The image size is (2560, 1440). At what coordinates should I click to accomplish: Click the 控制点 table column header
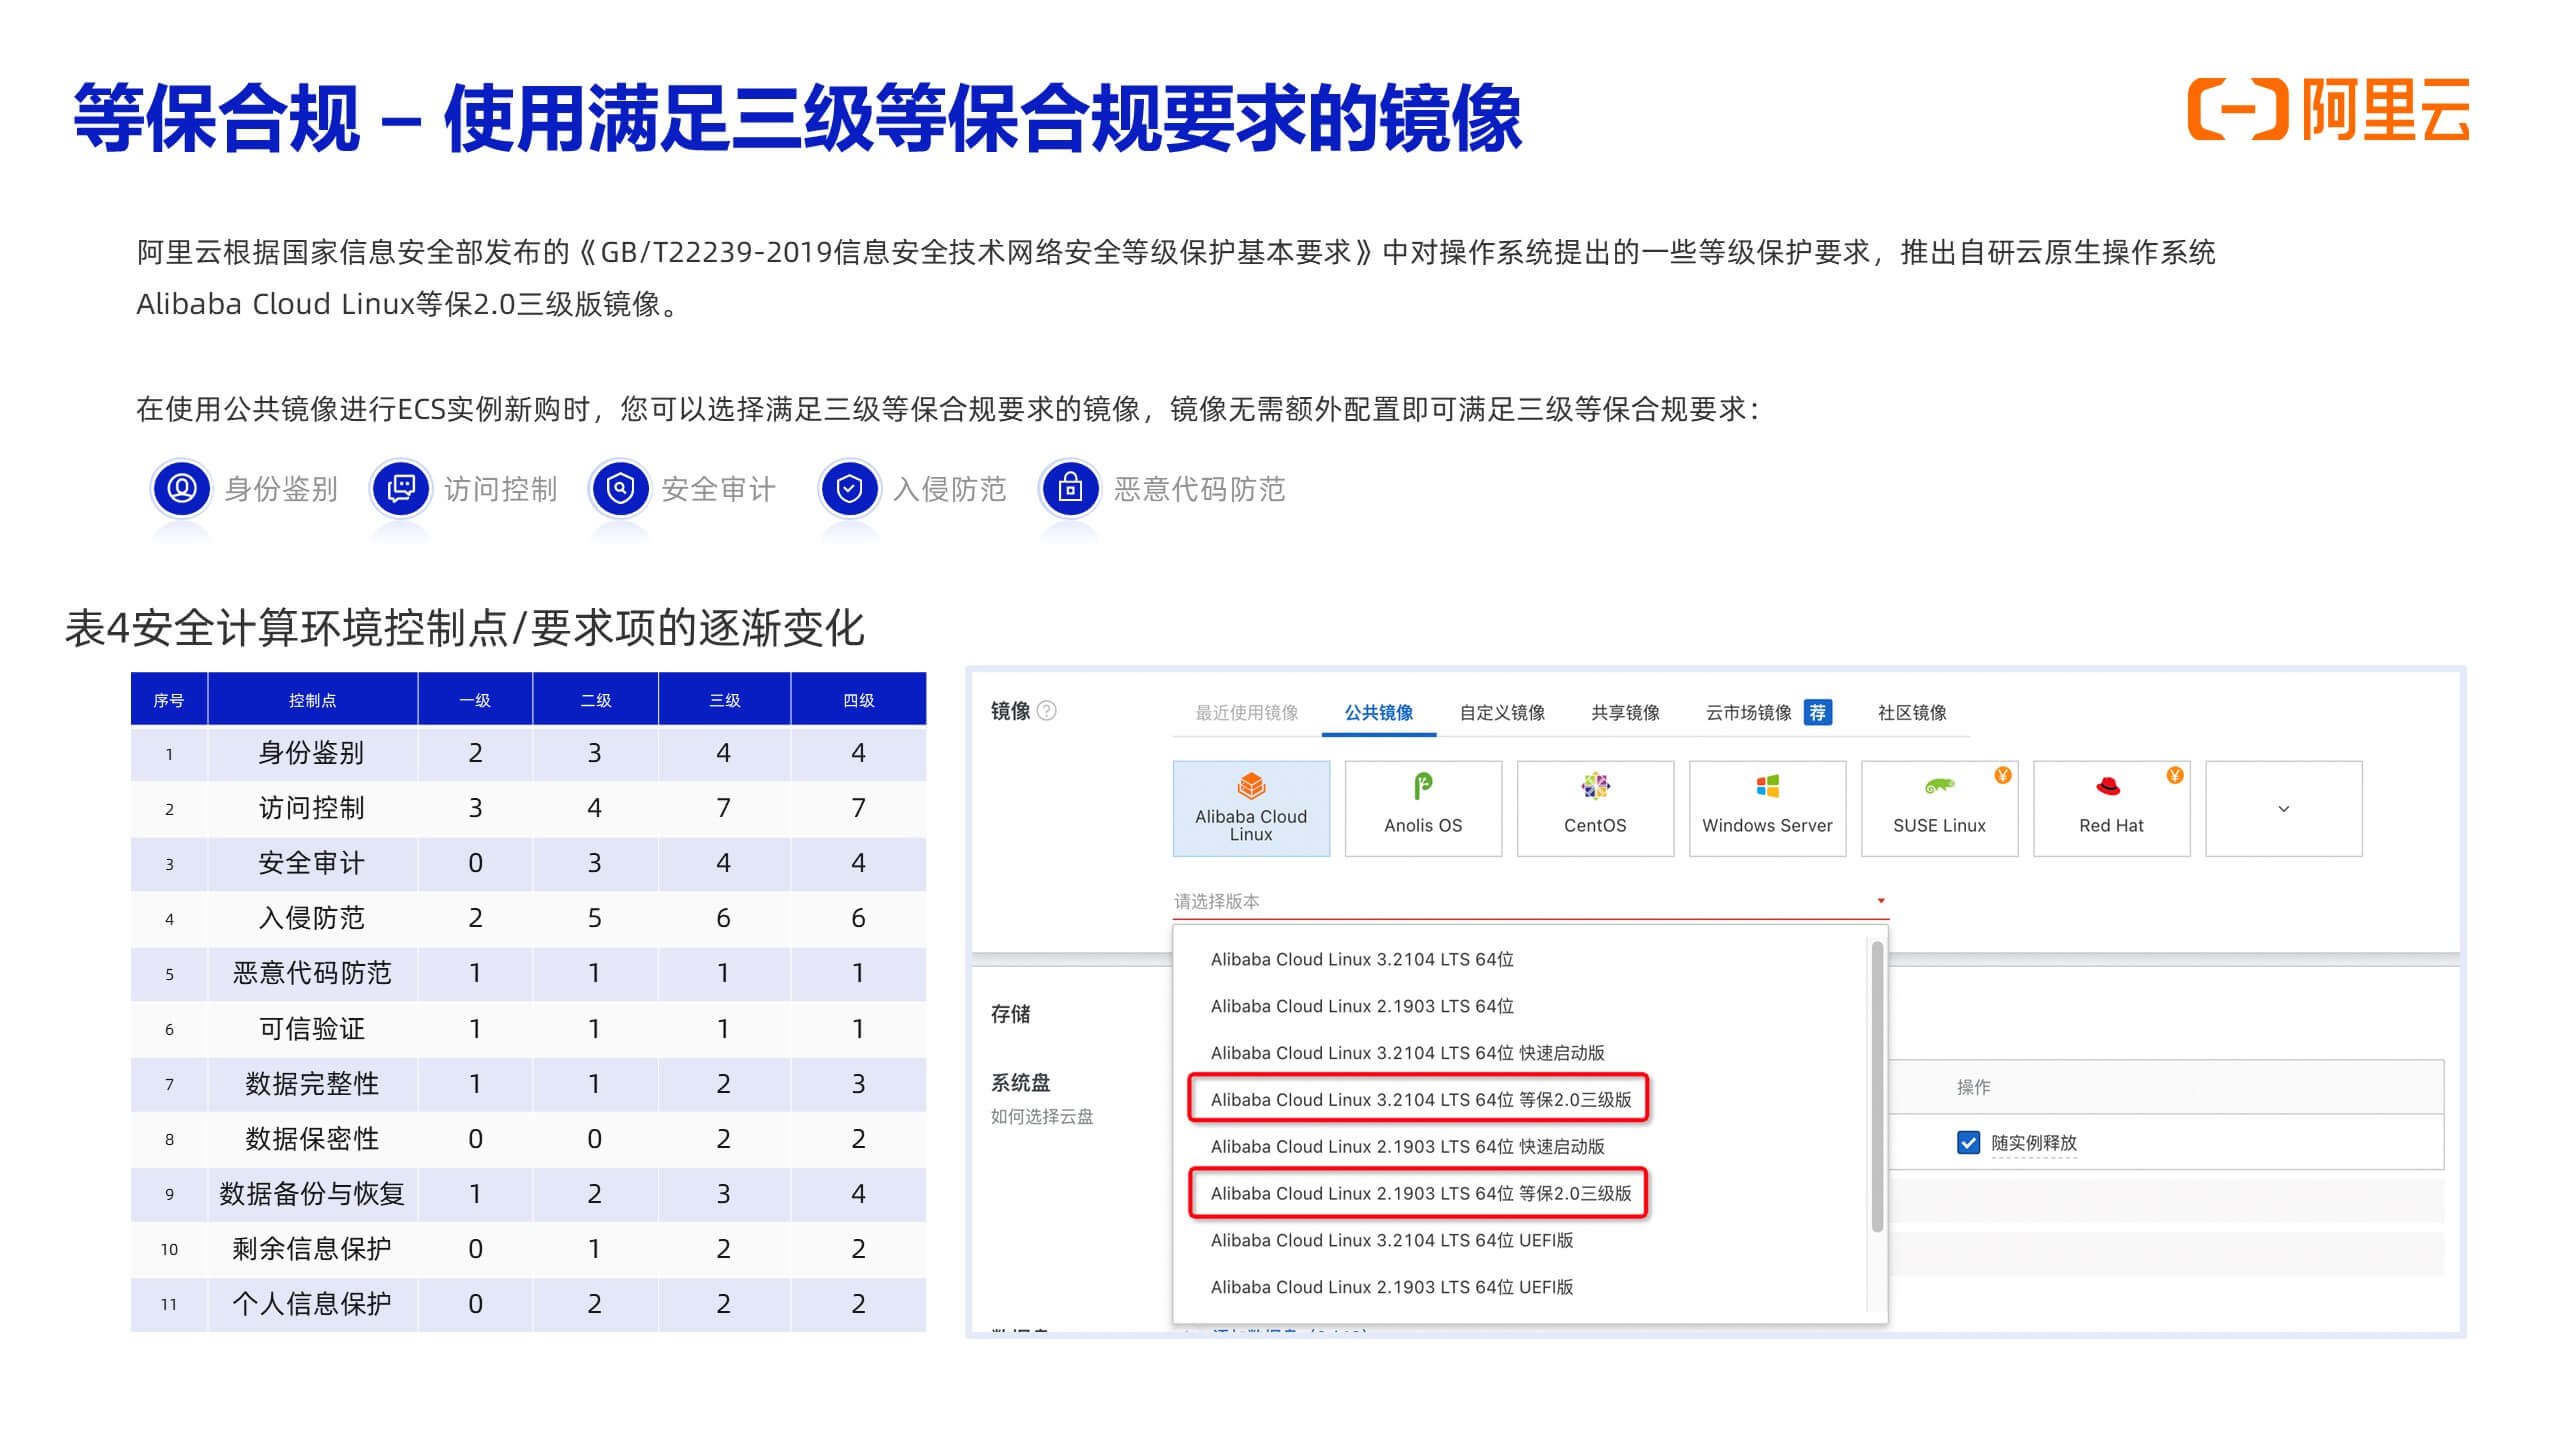pos(312,700)
